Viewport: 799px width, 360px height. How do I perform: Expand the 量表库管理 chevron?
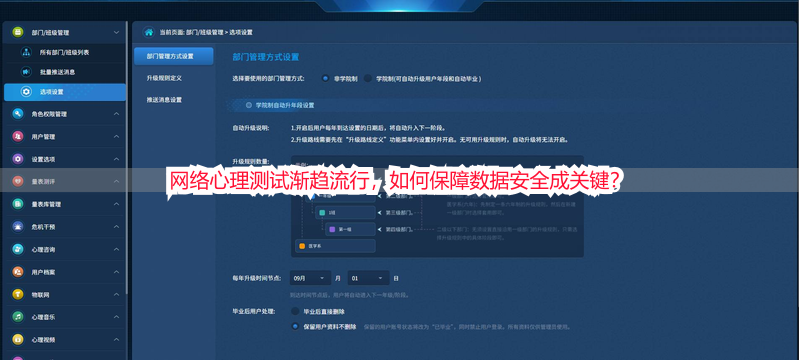coord(116,204)
